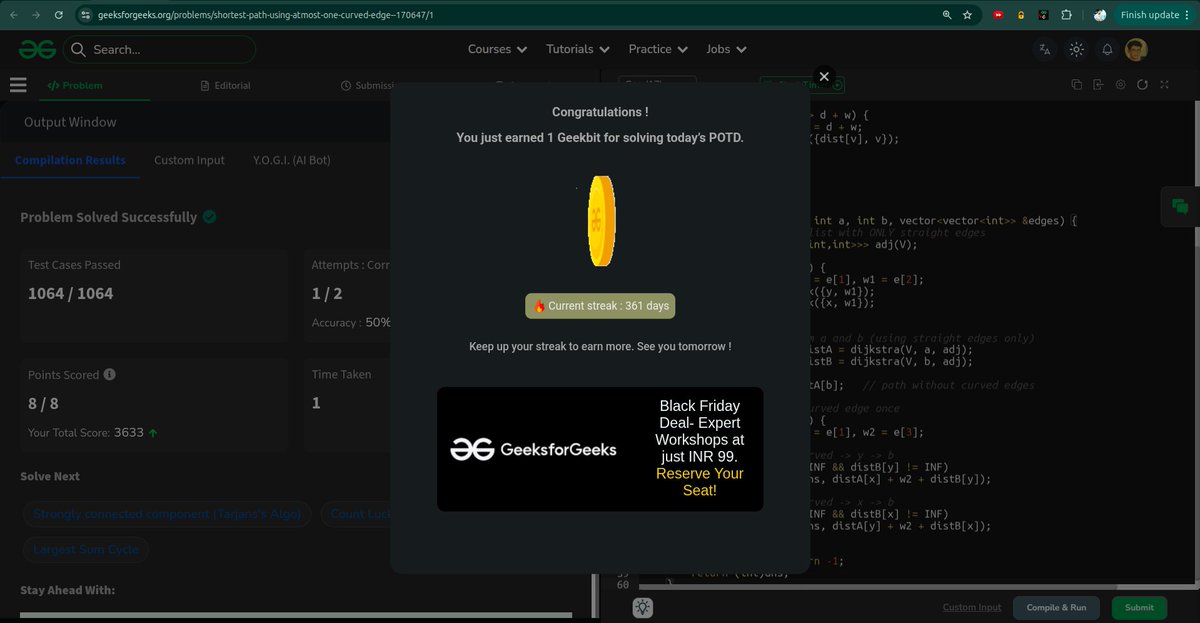Viewport: 1200px width, 623px height.
Task: Click the Output Window header
Action: [x=70, y=122]
